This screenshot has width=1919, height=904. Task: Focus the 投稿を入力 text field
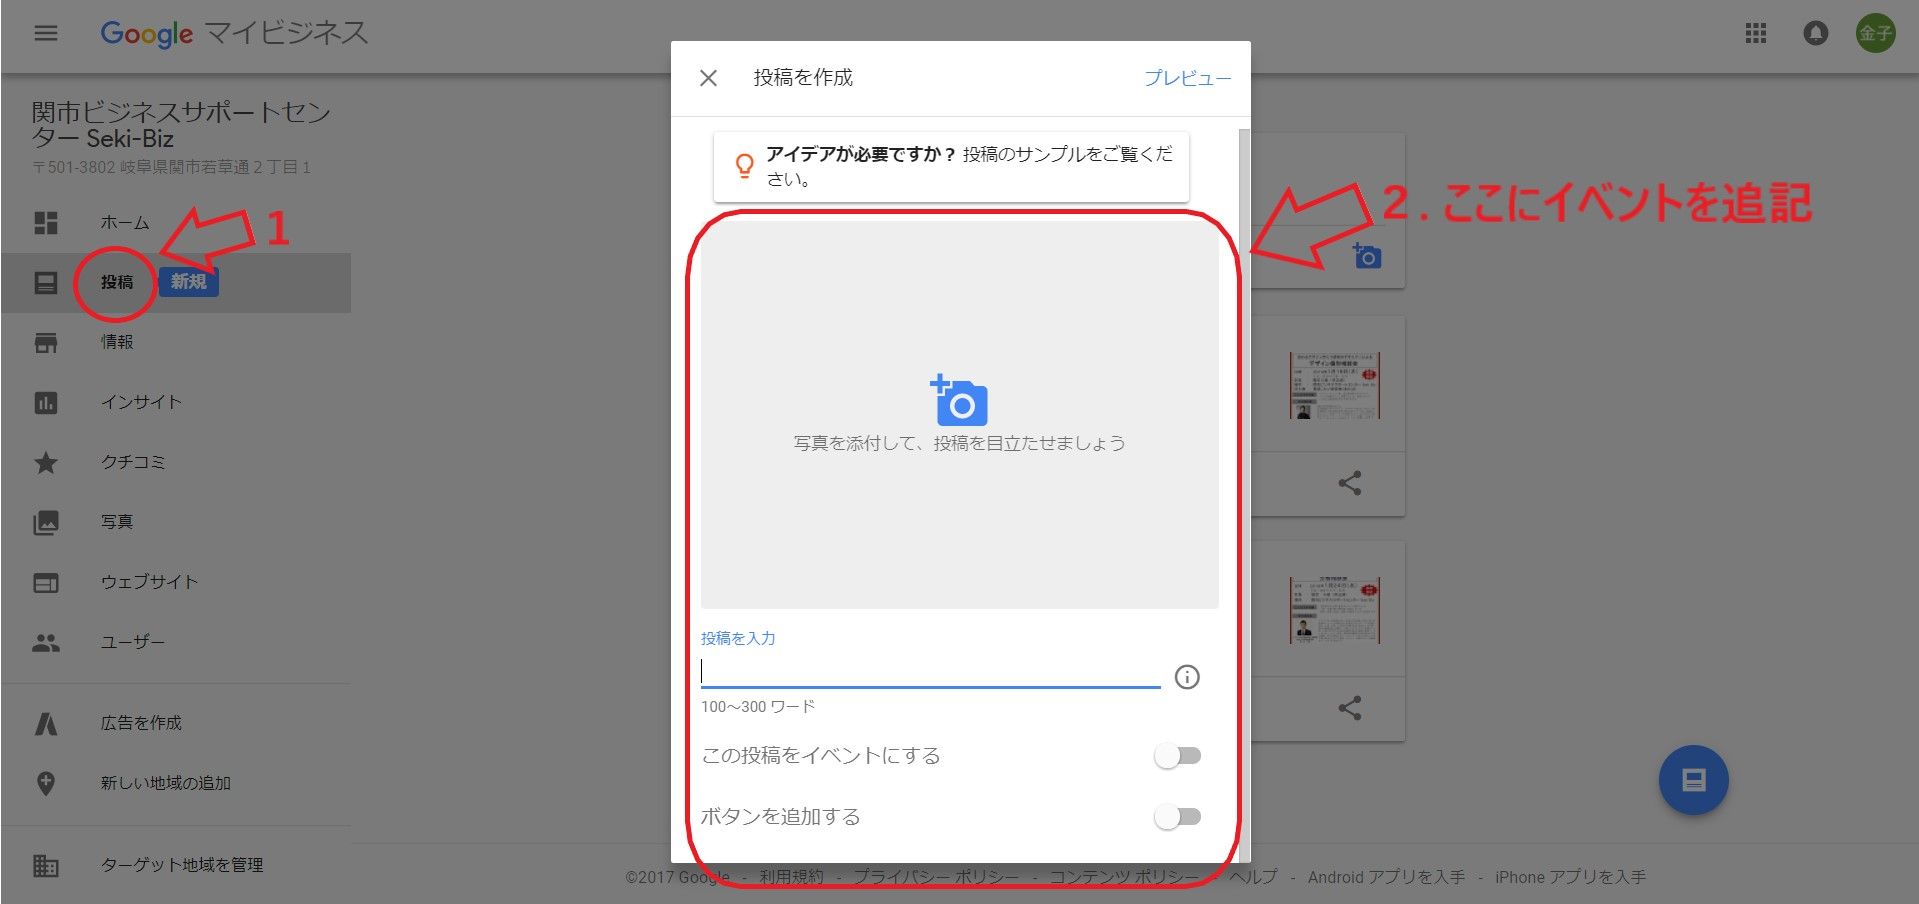[930, 673]
